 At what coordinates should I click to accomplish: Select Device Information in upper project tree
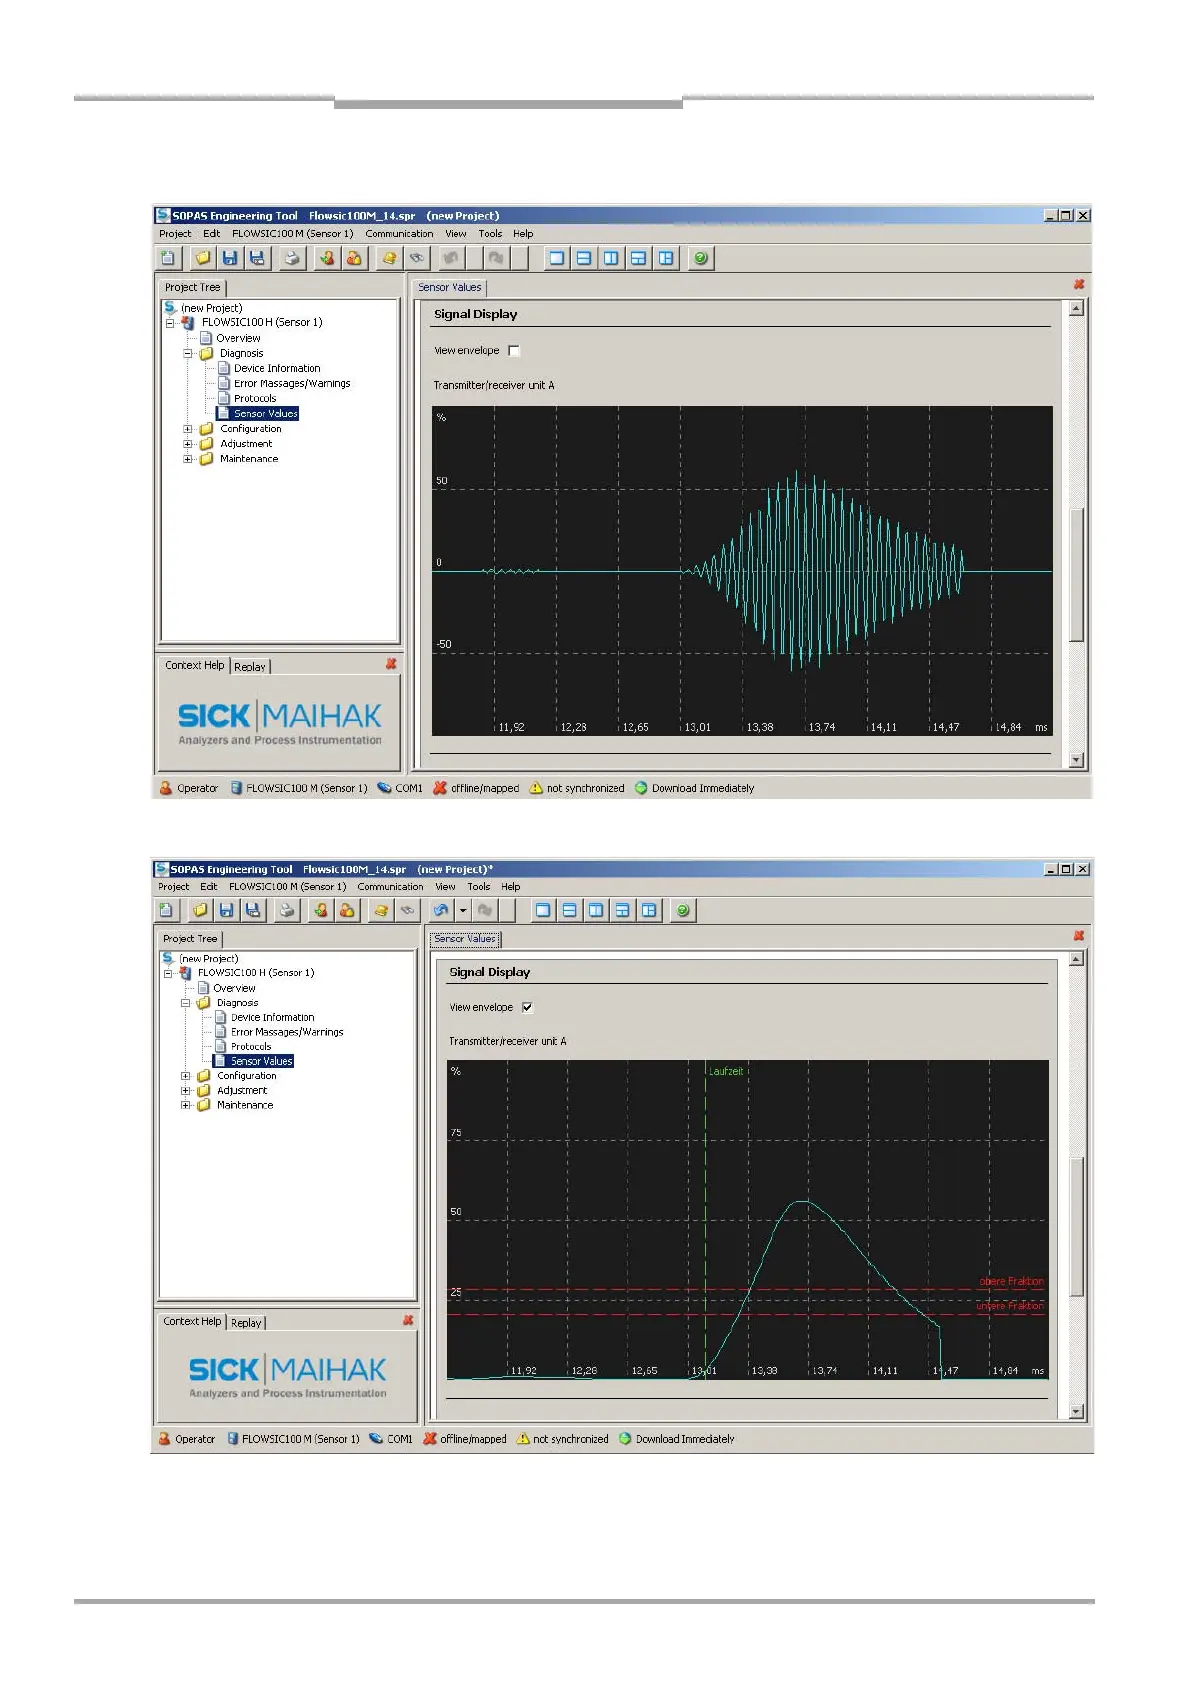277,369
